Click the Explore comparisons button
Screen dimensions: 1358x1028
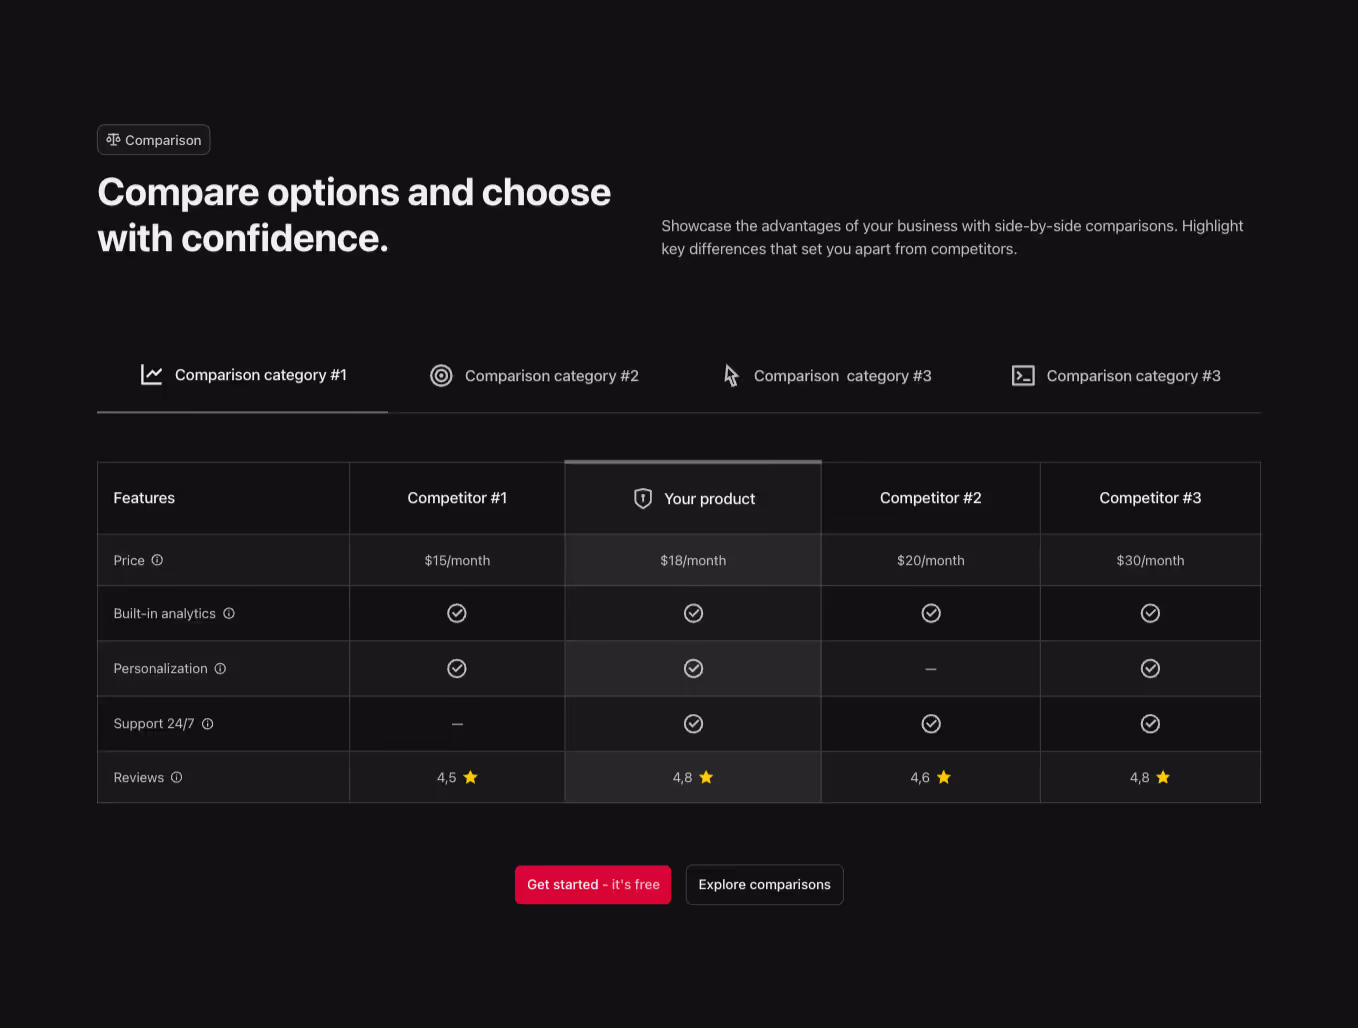click(x=764, y=884)
